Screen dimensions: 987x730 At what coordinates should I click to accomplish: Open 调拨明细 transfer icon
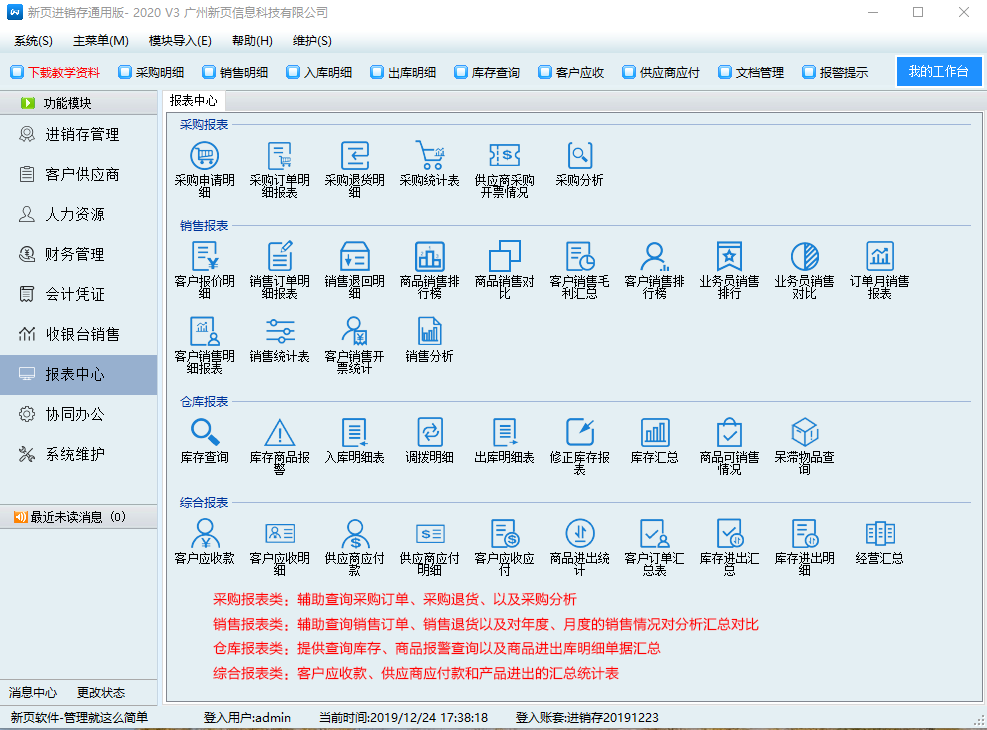429,432
